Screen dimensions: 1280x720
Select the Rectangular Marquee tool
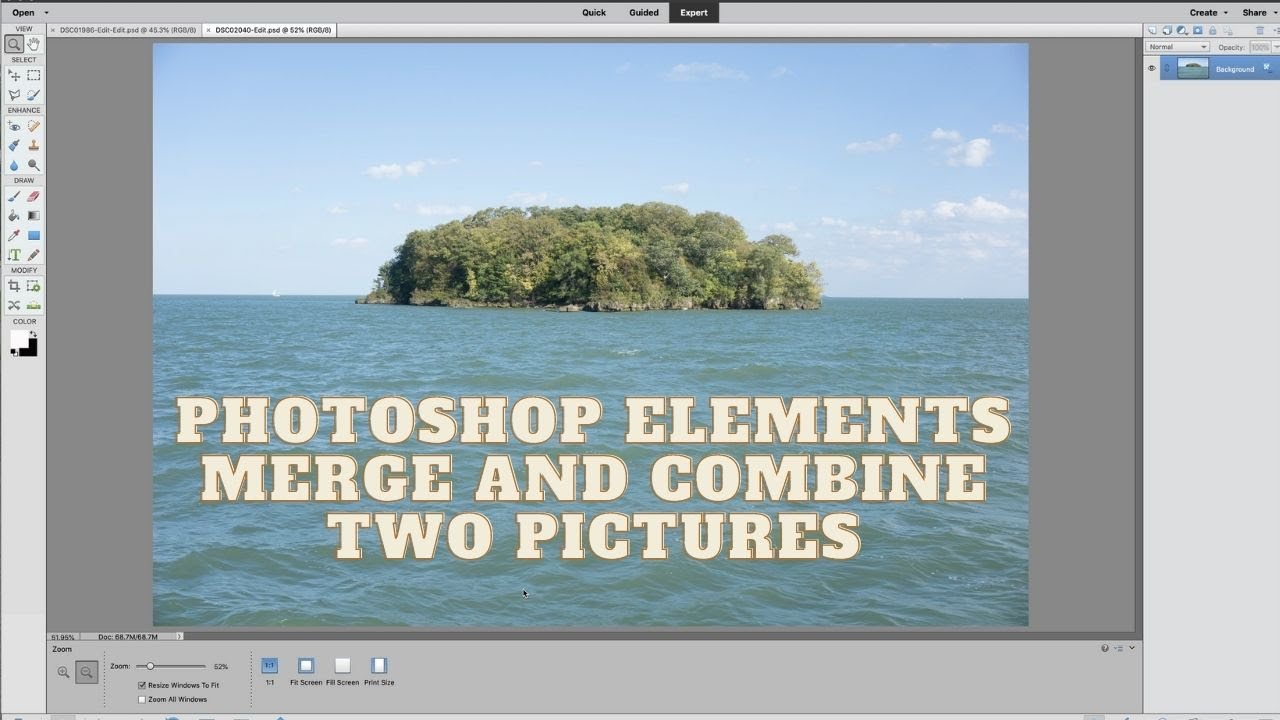(x=34, y=75)
